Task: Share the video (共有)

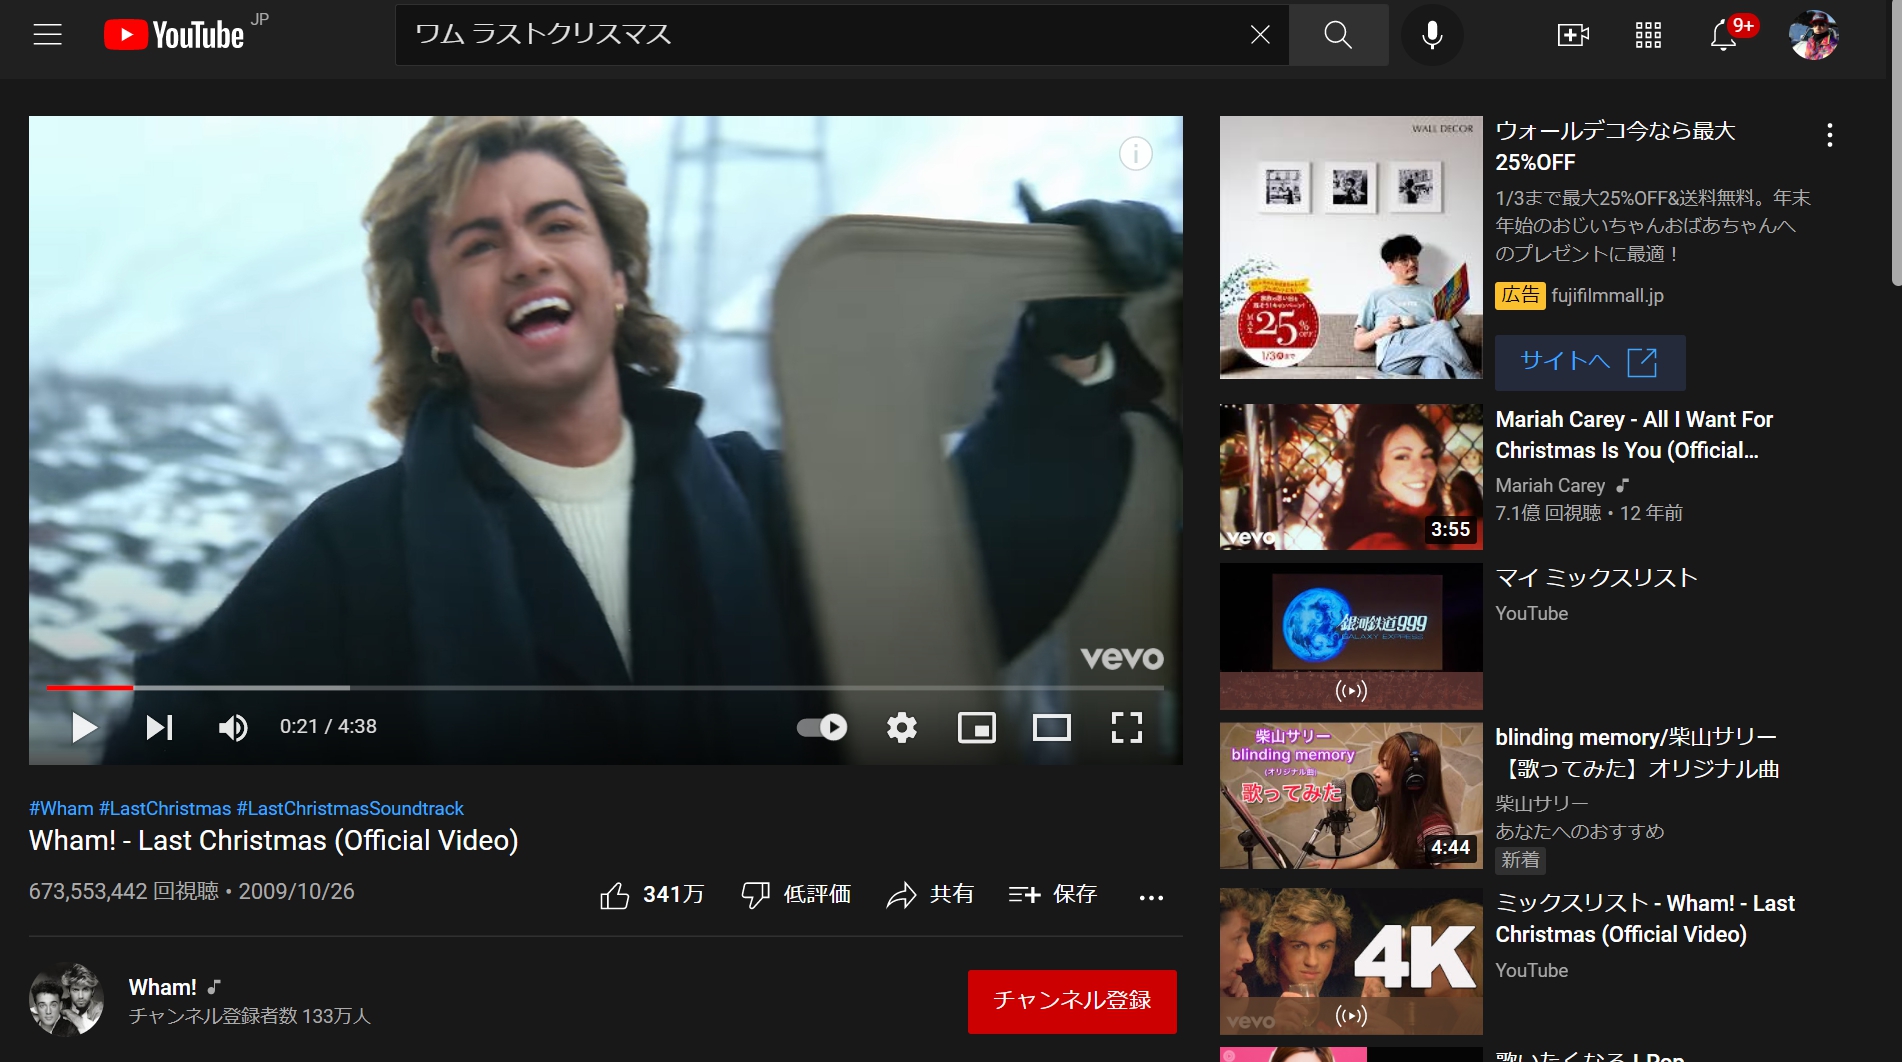Action: [x=930, y=895]
